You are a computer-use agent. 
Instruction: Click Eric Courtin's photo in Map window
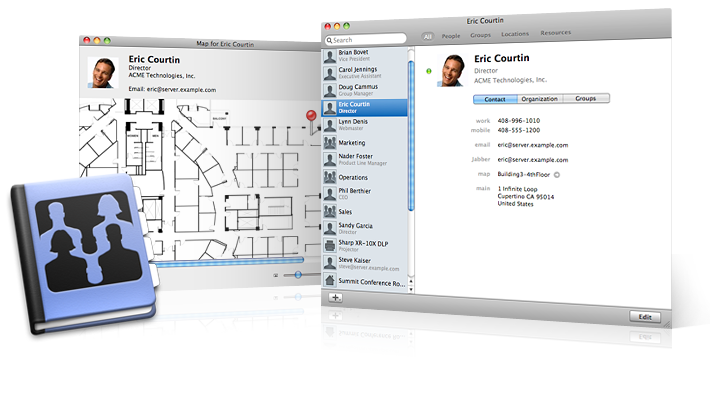pos(103,72)
